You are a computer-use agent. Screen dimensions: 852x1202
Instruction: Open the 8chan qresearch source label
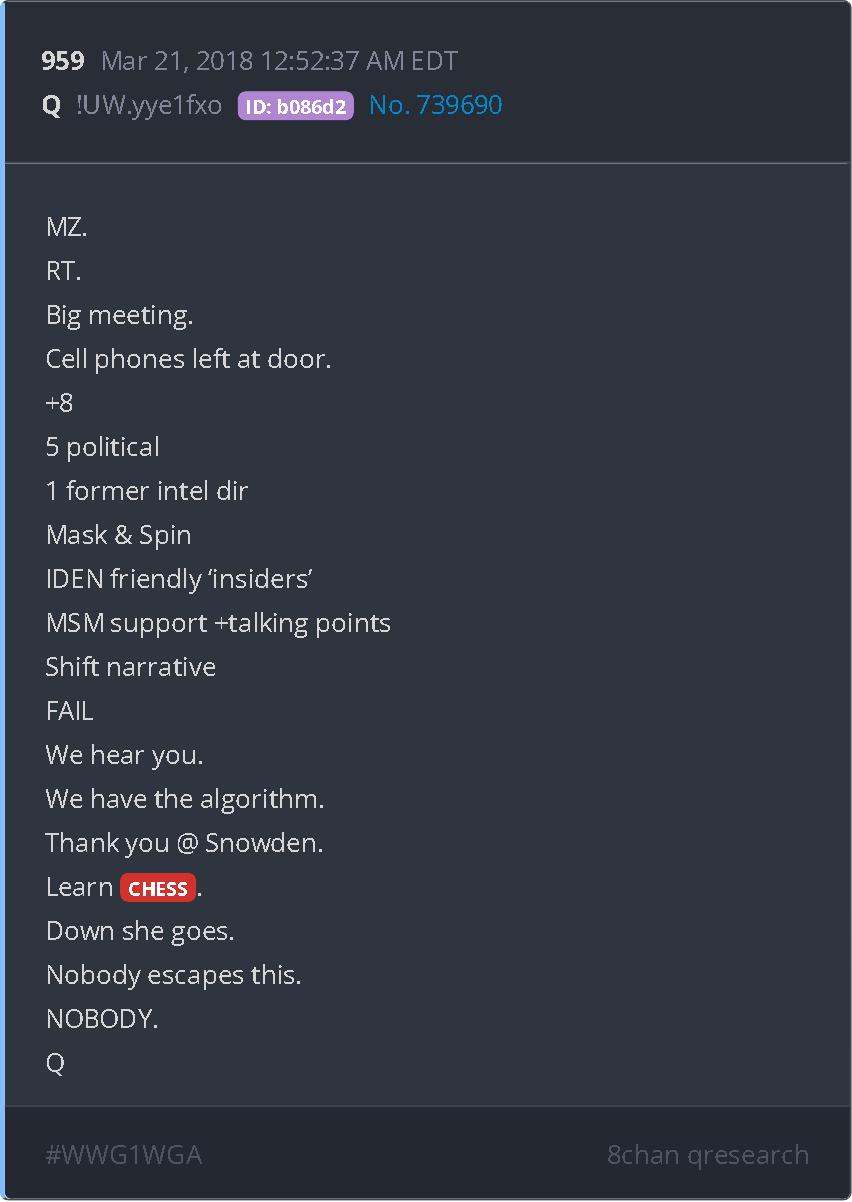(707, 1155)
